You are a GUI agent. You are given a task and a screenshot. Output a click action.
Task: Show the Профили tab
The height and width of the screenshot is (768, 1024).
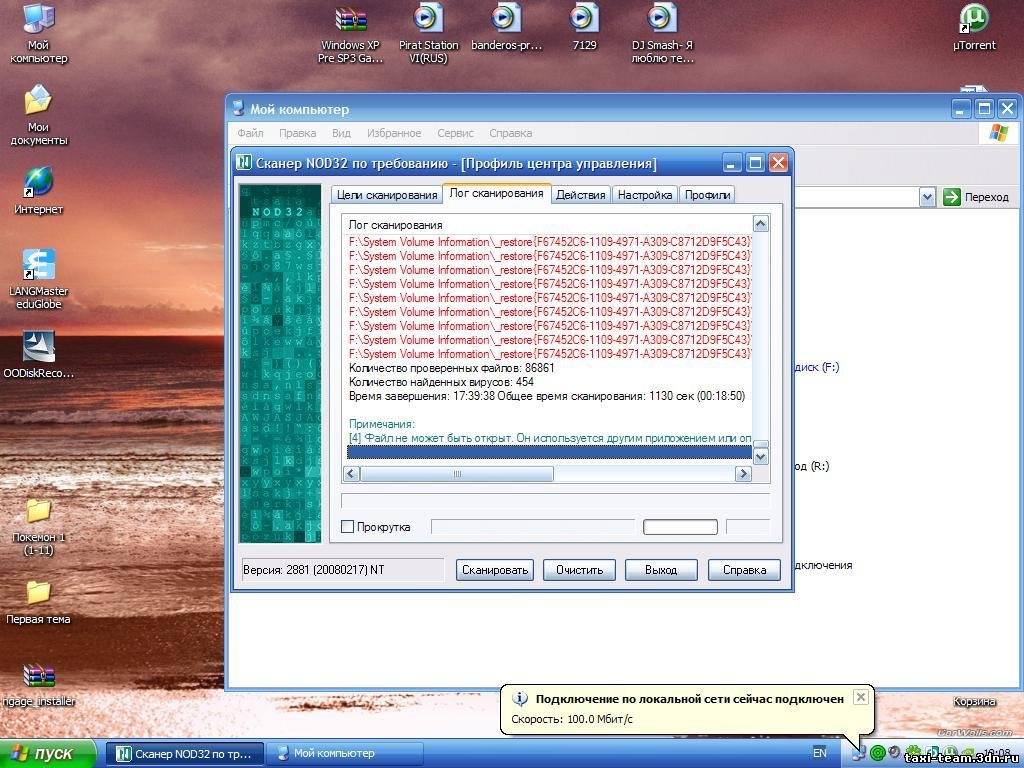coord(707,195)
